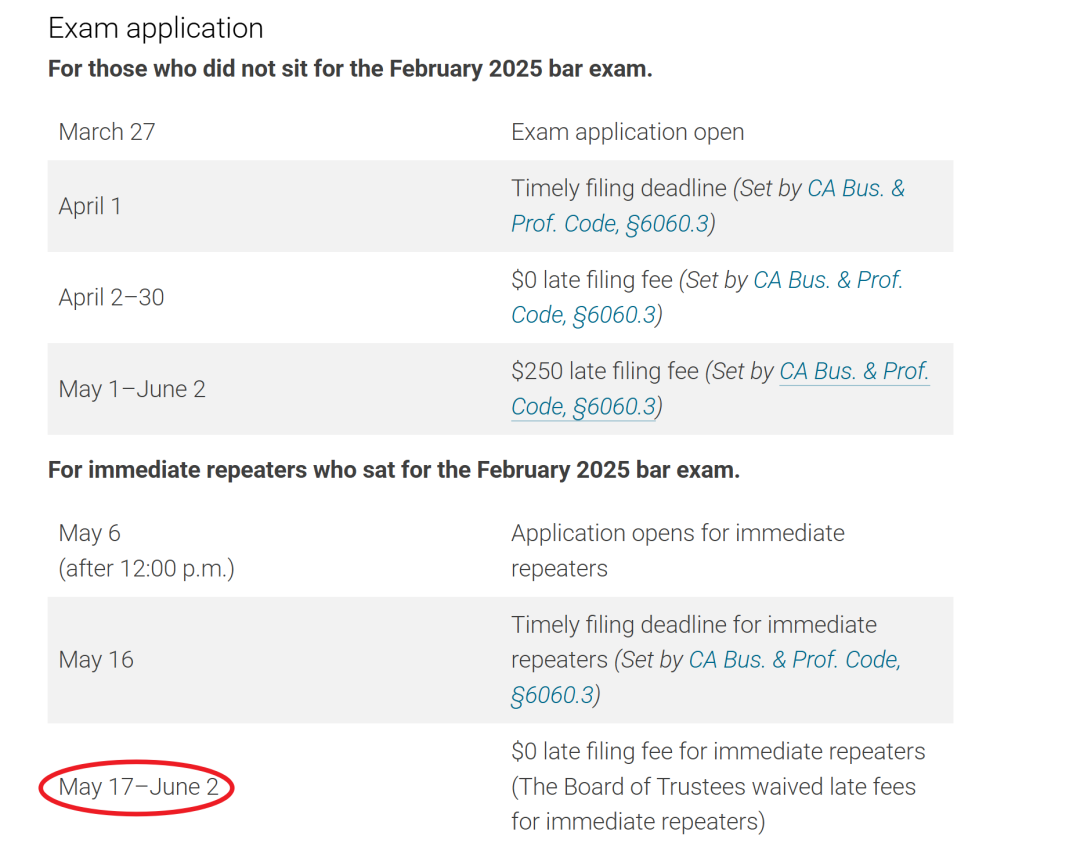
Task: Select the 'Exam application open' text
Action: pyautogui.click(x=627, y=132)
